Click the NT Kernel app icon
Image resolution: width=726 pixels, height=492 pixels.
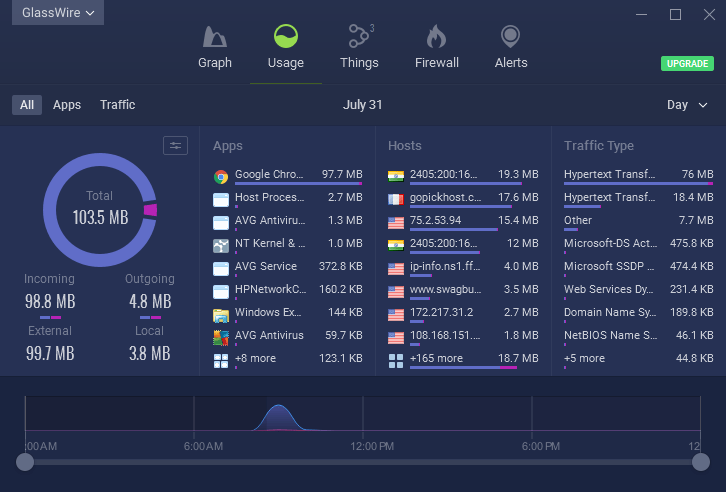221,246
